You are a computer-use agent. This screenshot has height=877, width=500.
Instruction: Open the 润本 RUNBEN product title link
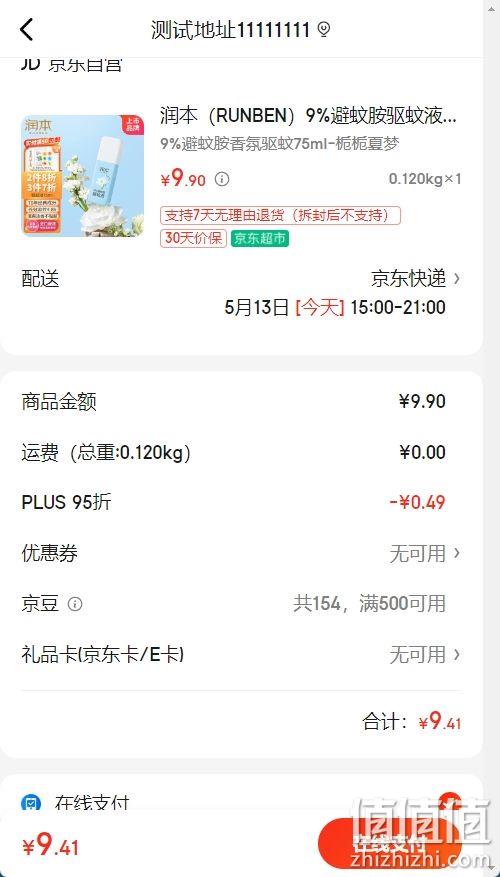tap(308, 117)
